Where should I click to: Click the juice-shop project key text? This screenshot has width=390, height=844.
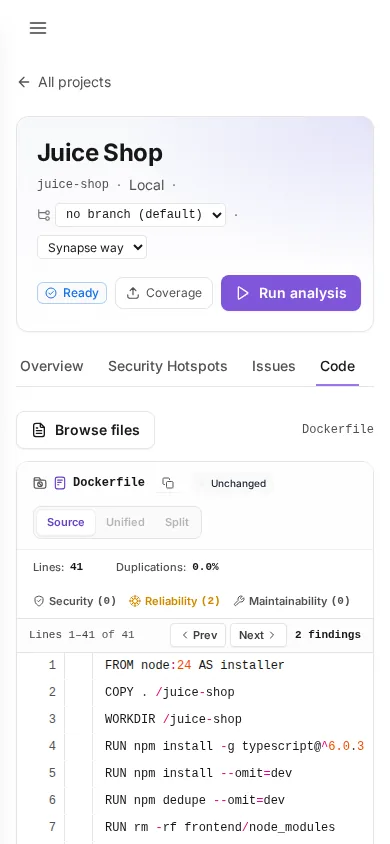point(73,185)
